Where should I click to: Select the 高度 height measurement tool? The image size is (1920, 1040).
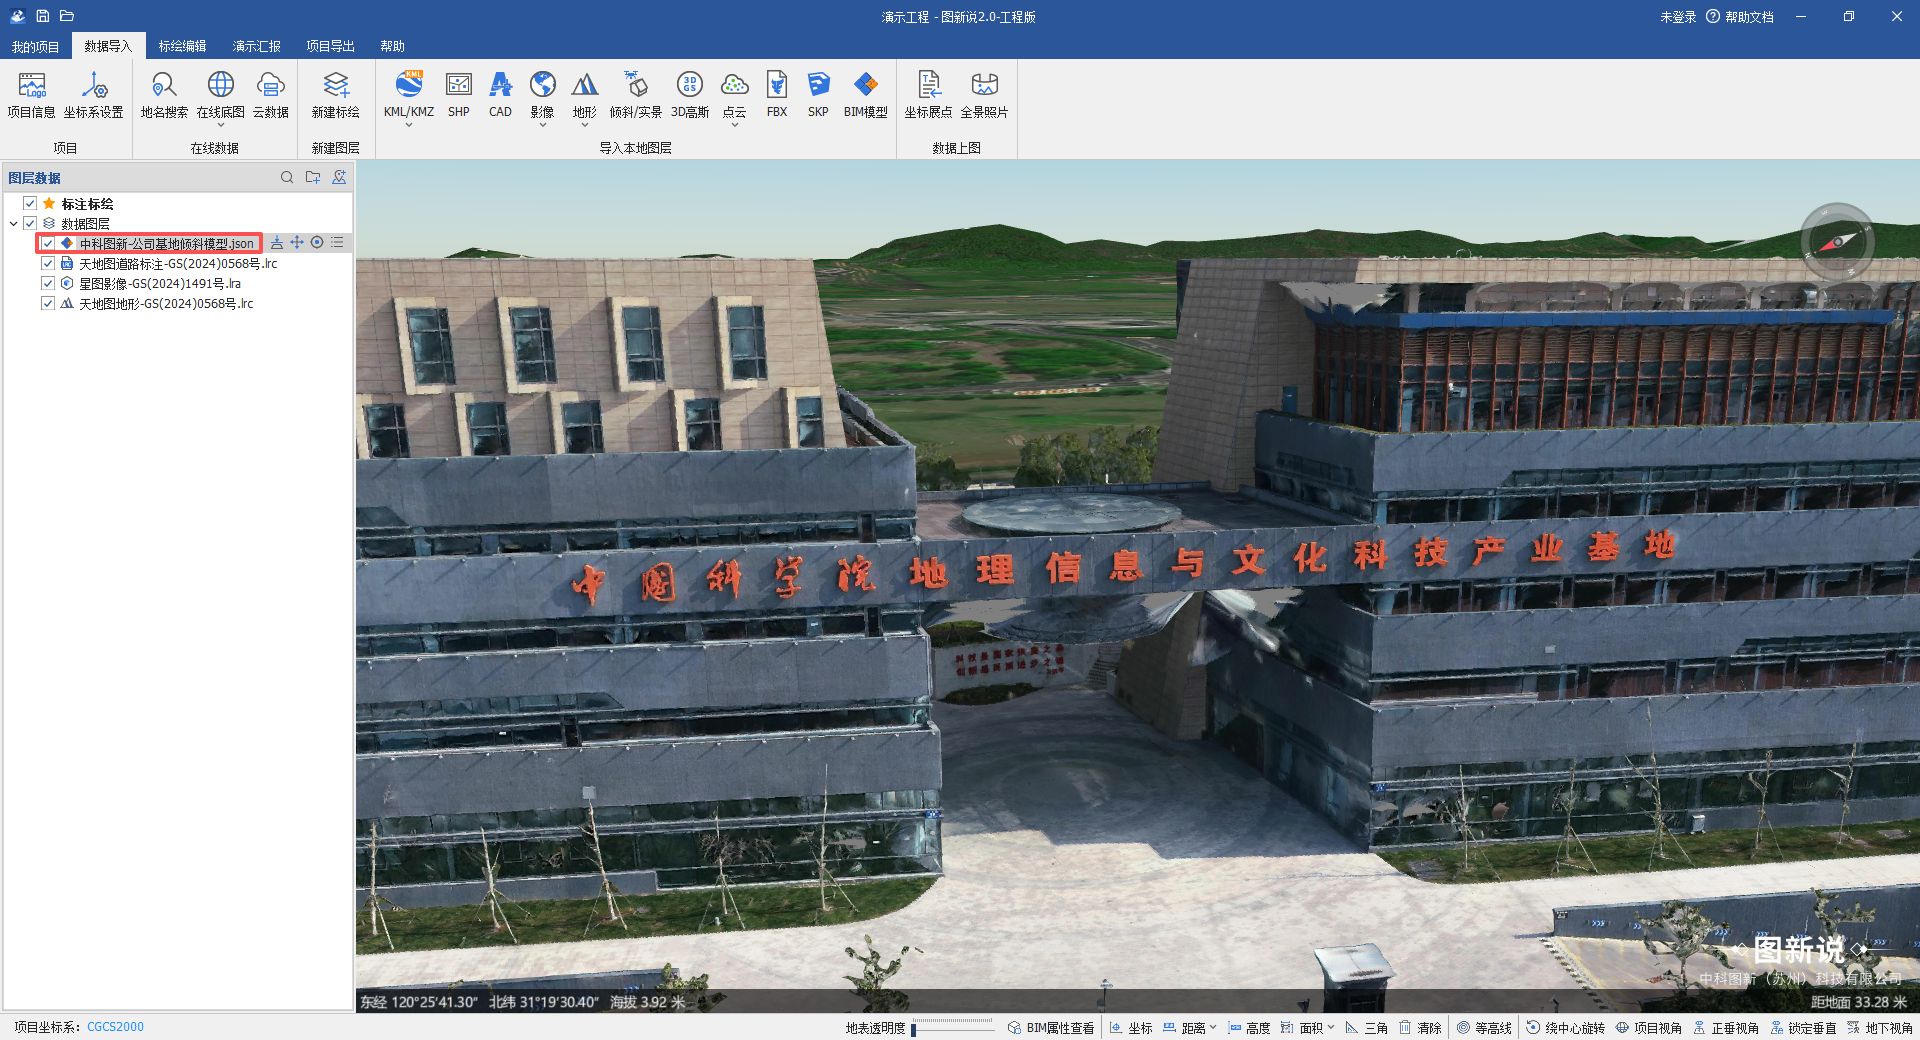(x=1249, y=1028)
